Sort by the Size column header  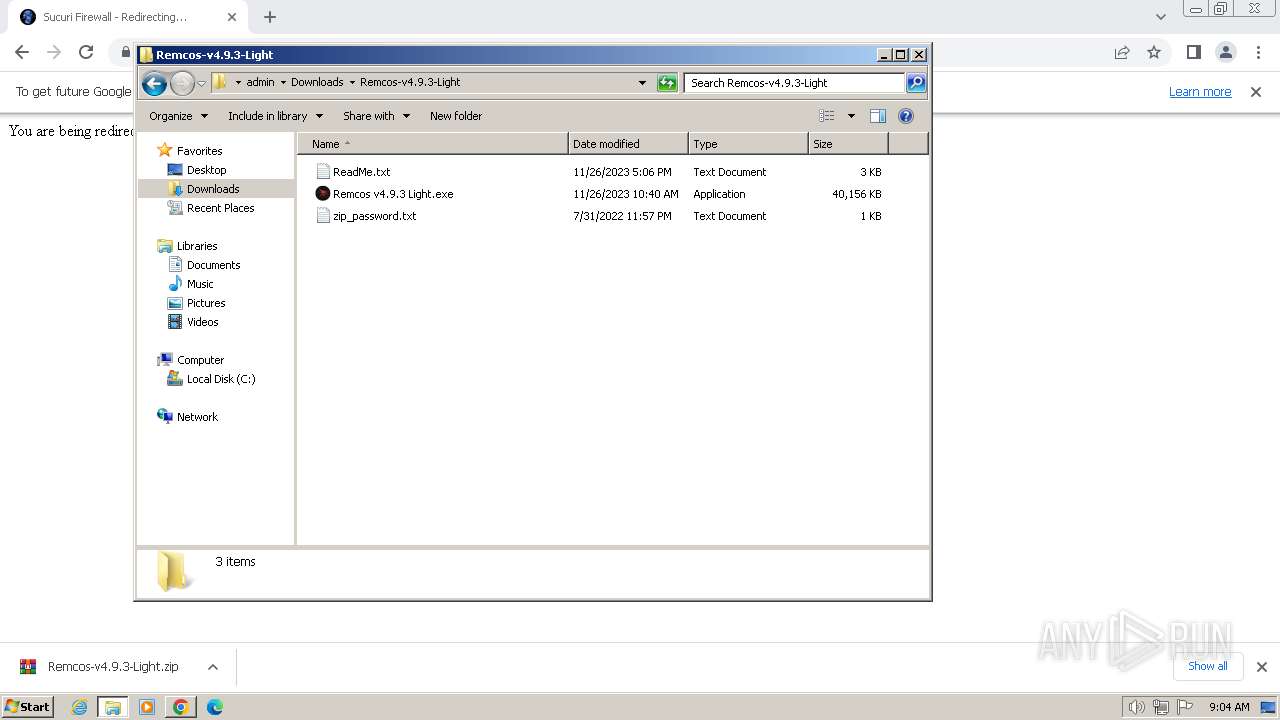(x=848, y=144)
